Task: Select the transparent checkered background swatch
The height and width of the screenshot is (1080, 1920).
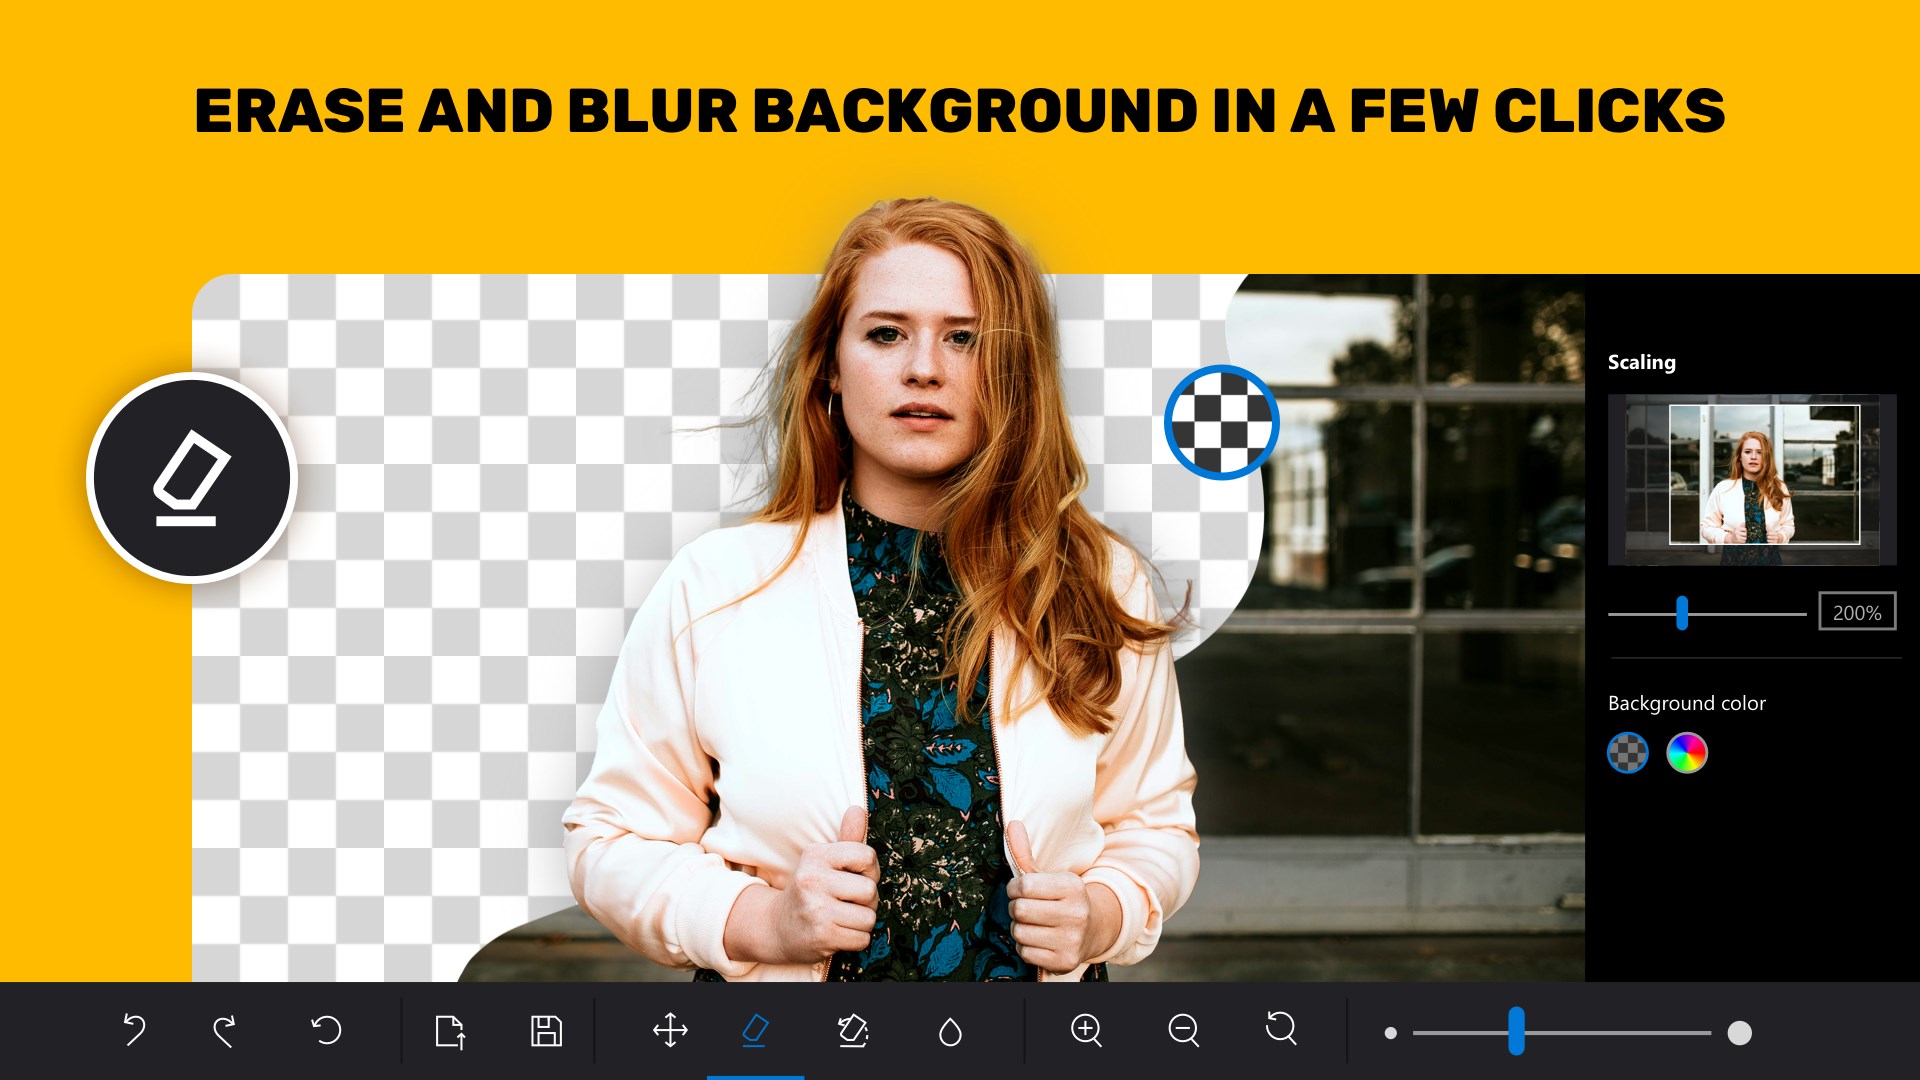Action: coord(1628,753)
